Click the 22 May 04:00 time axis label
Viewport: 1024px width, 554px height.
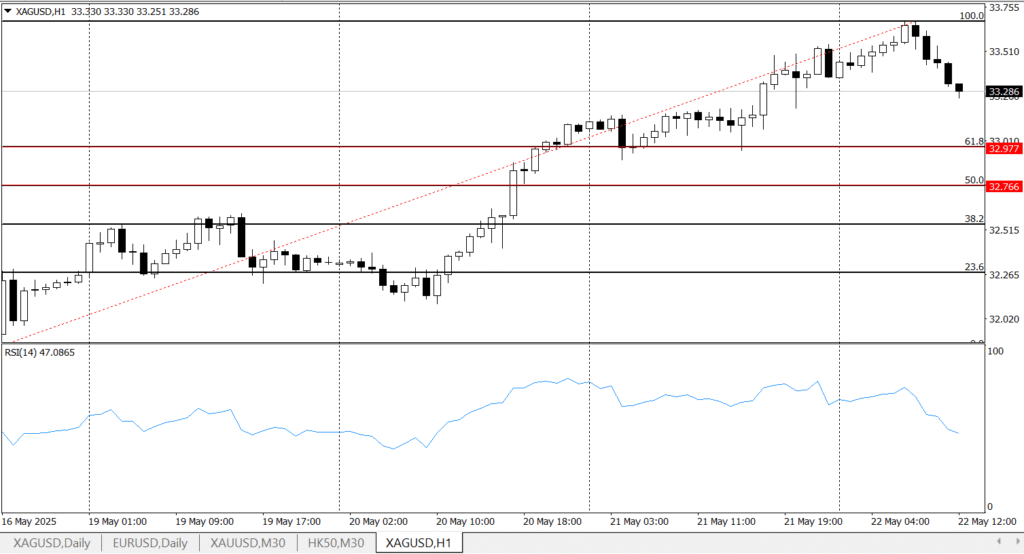coord(902,521)
